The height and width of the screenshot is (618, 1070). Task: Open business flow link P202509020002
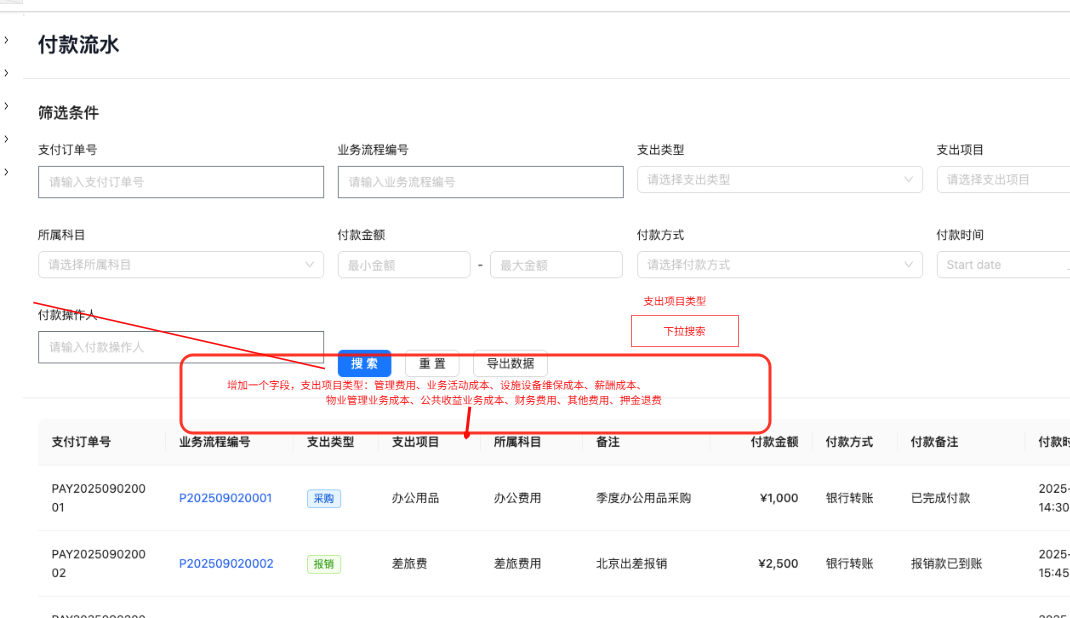pos(225,563)
